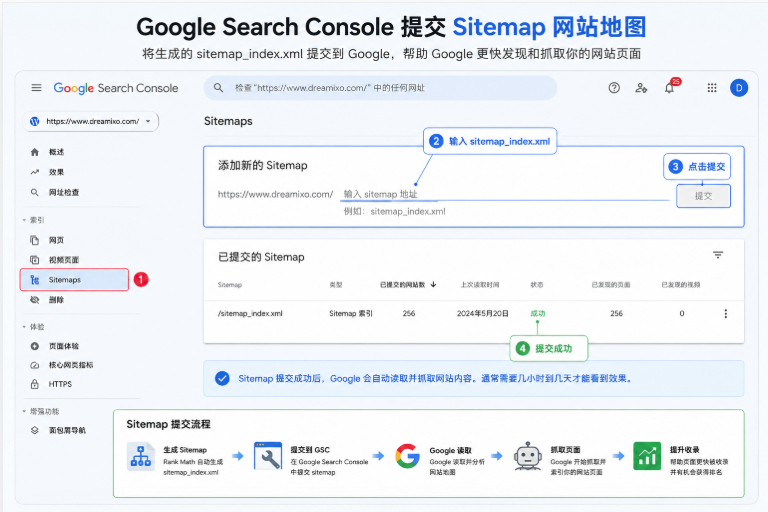
Task: Click the Sitemap 索引 type cell
Action: click(351, 314)
